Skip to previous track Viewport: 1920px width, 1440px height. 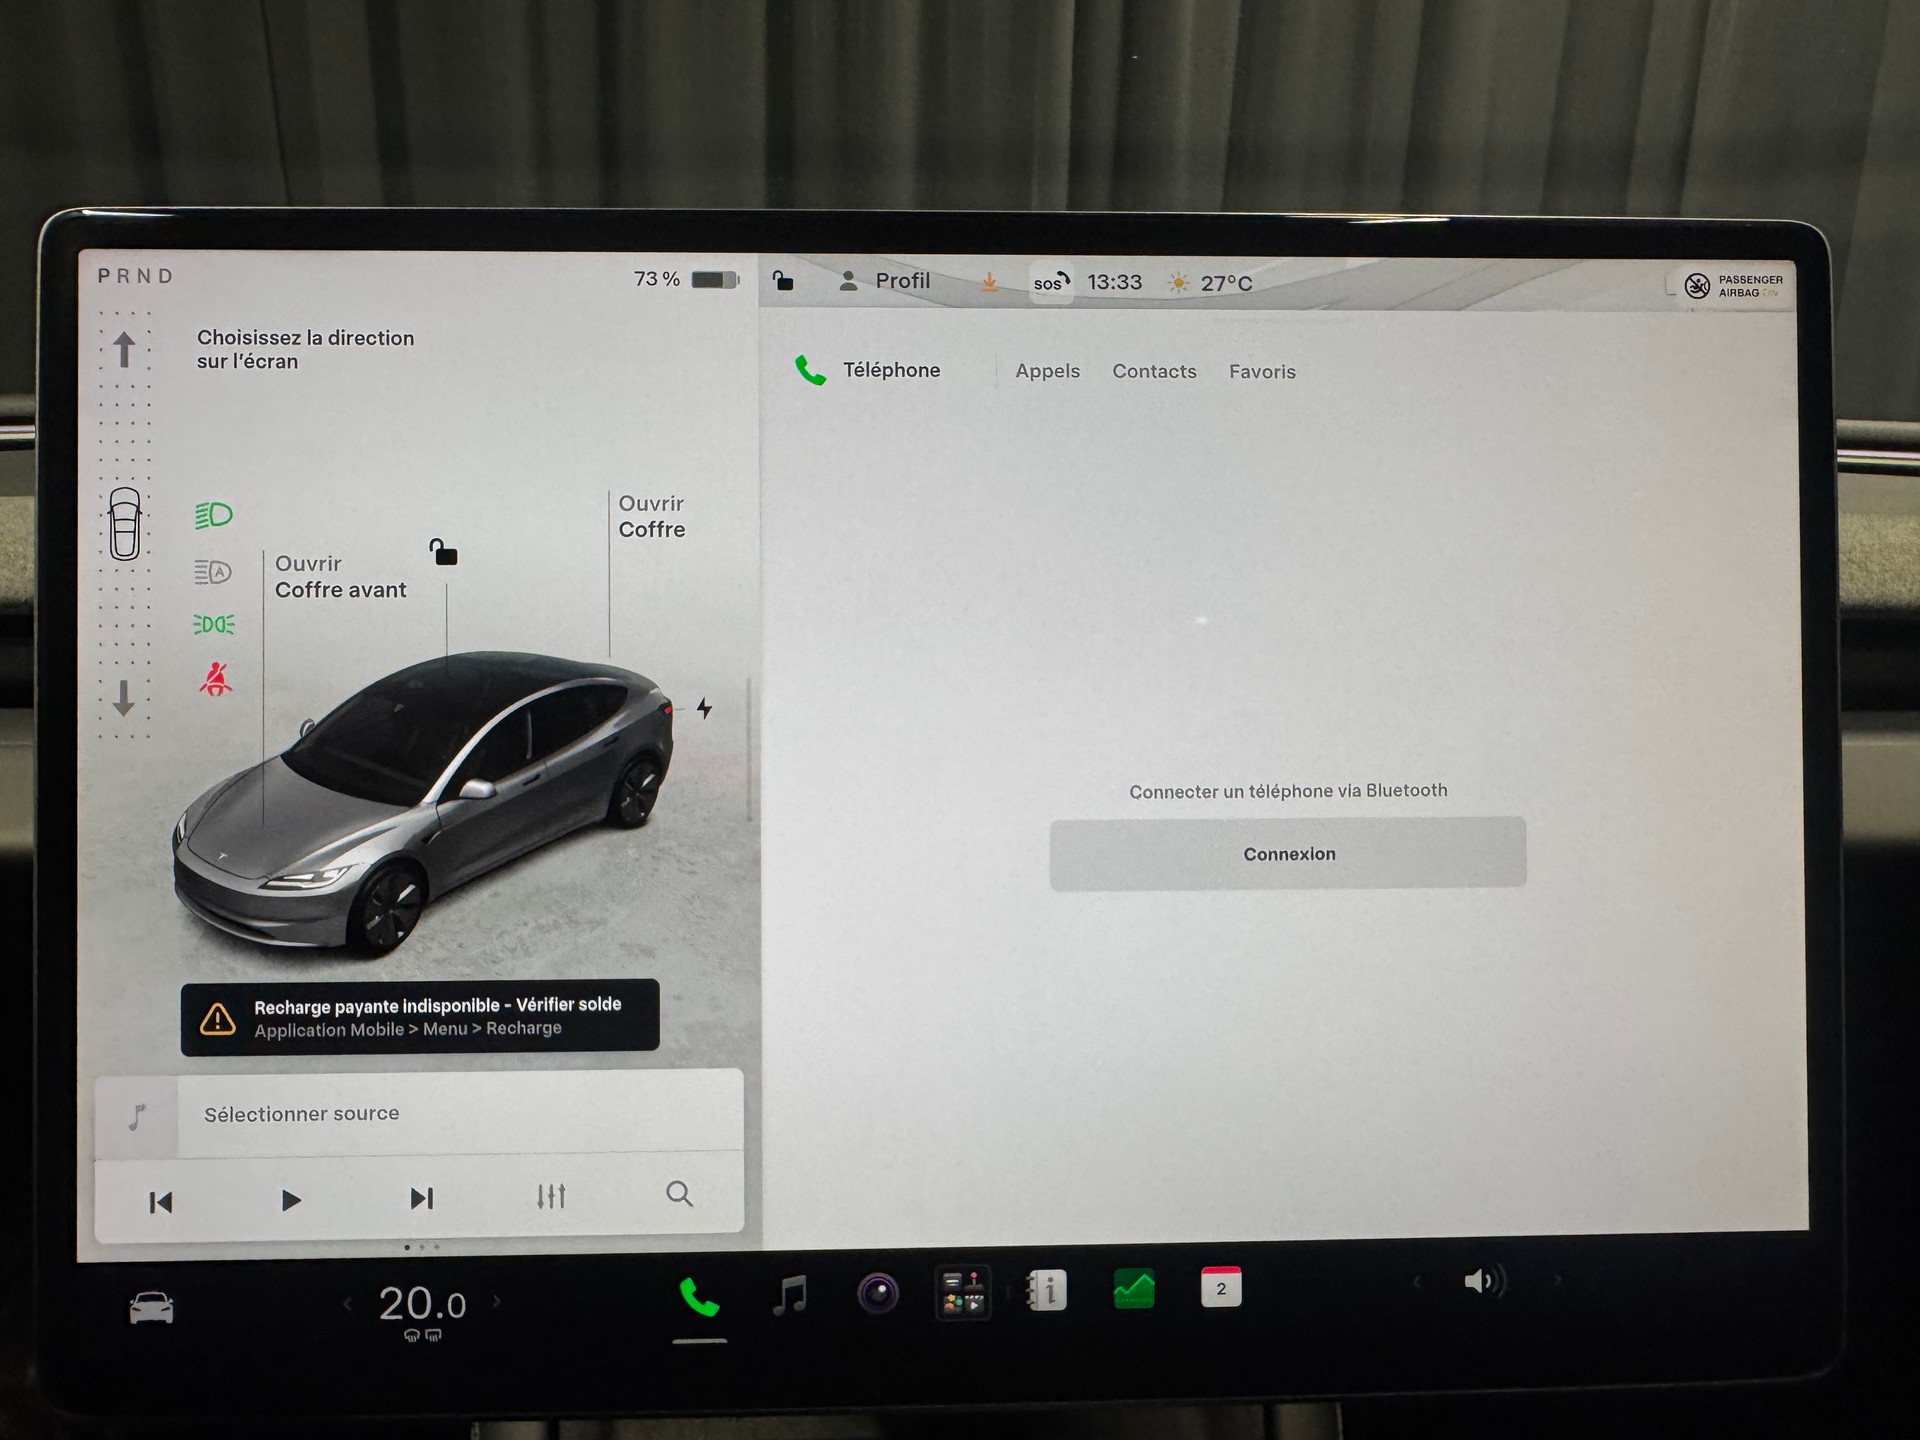click(160, 1202)
